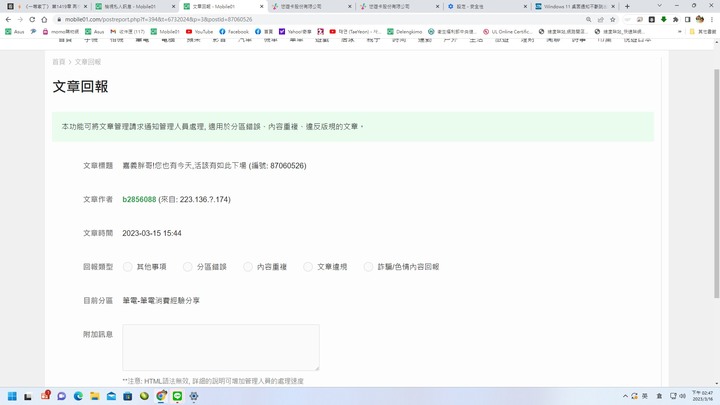Open the Mail app in the taskbar
720x405 pixels.
(111, 396)
